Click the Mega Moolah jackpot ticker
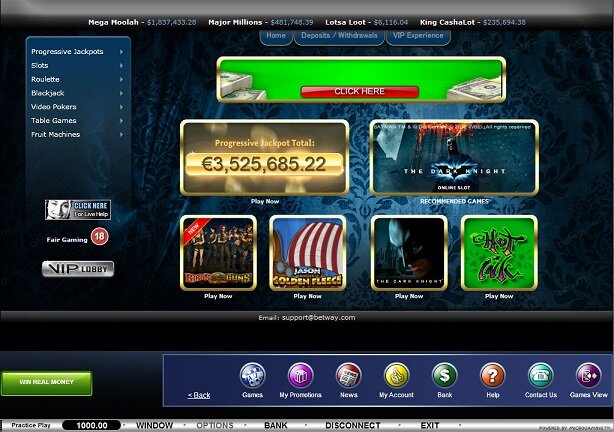The image size is (614, 432). (142, 22)
